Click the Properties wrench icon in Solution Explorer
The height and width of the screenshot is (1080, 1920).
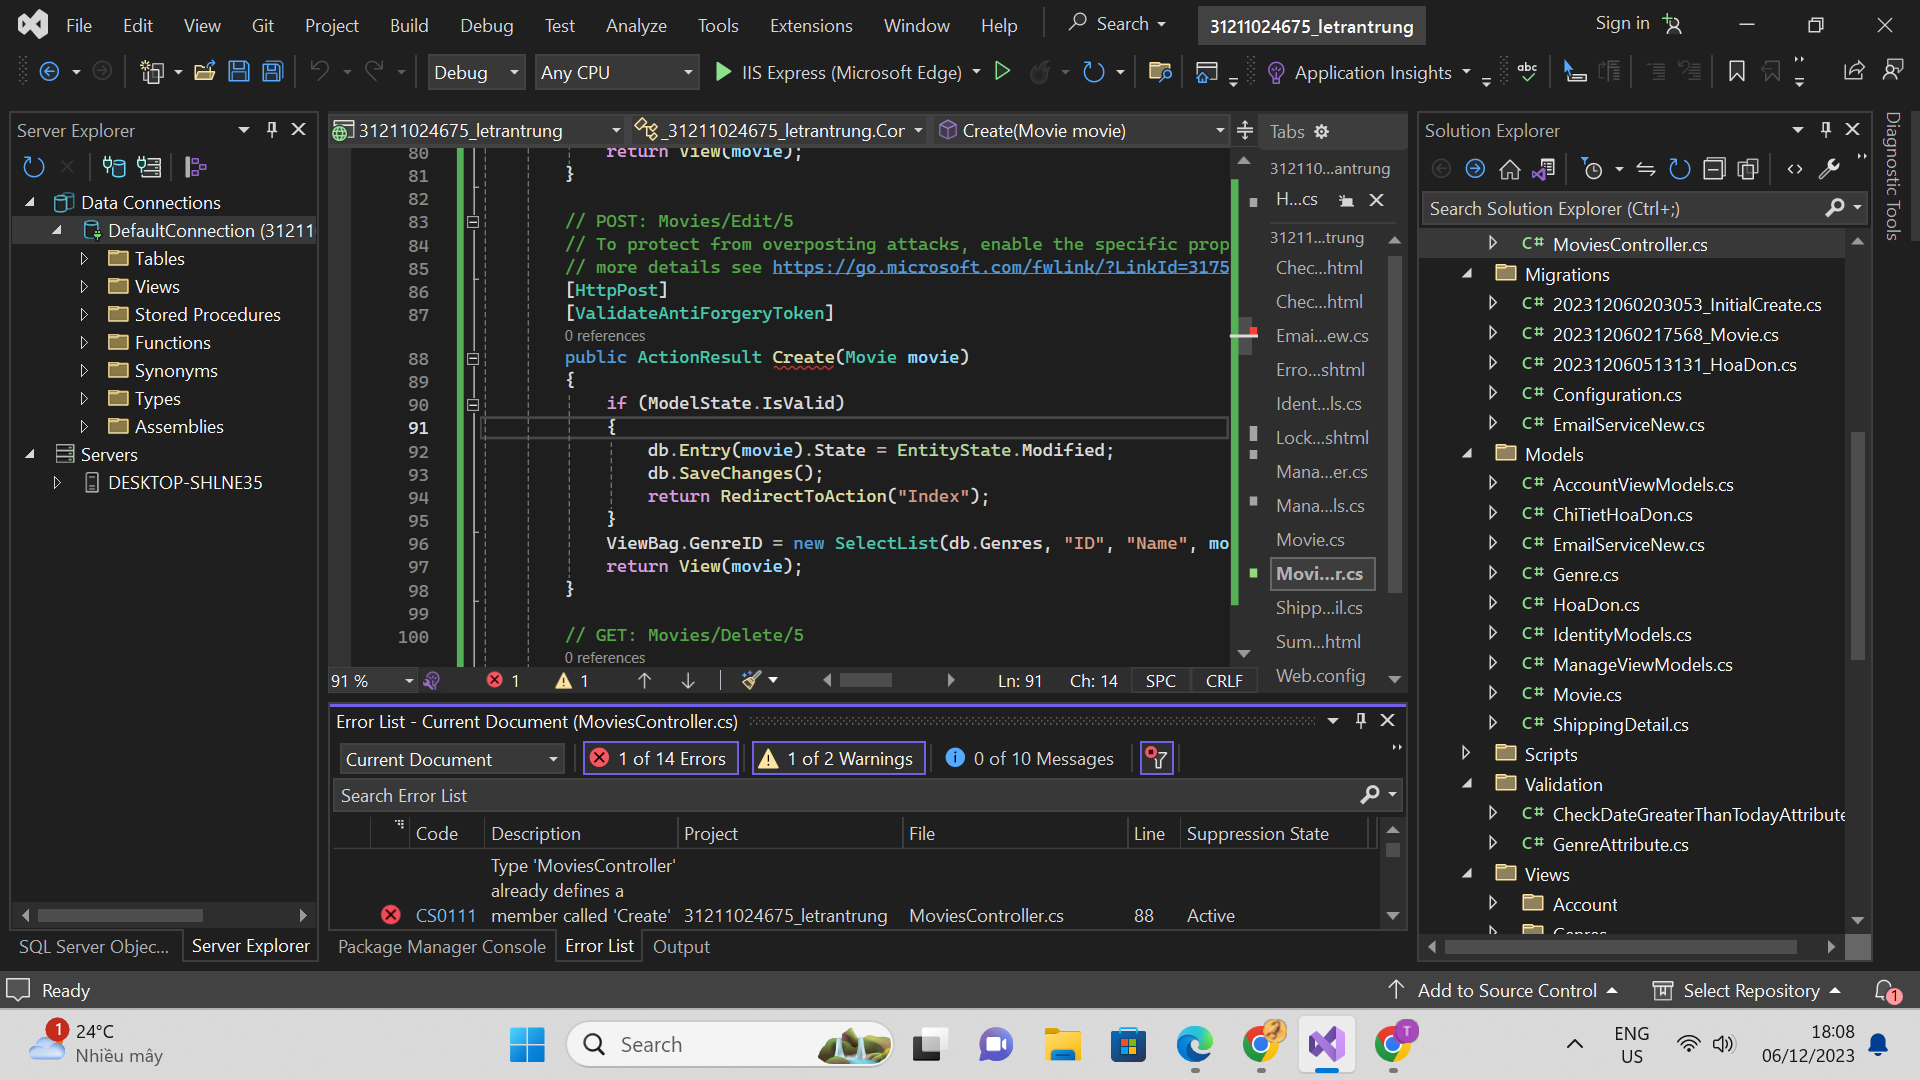coord(1829,169)
